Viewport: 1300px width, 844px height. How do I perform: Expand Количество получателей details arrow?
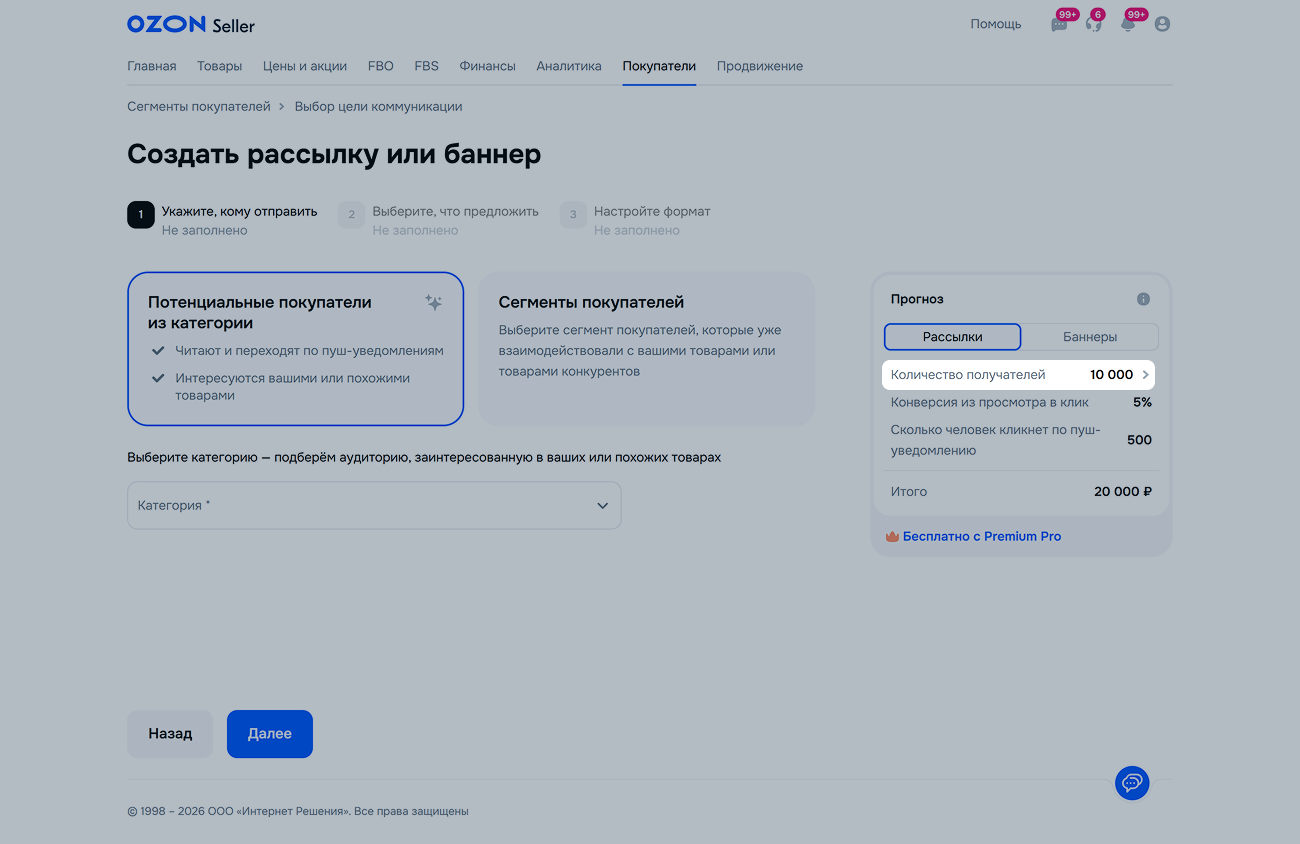1145,375
